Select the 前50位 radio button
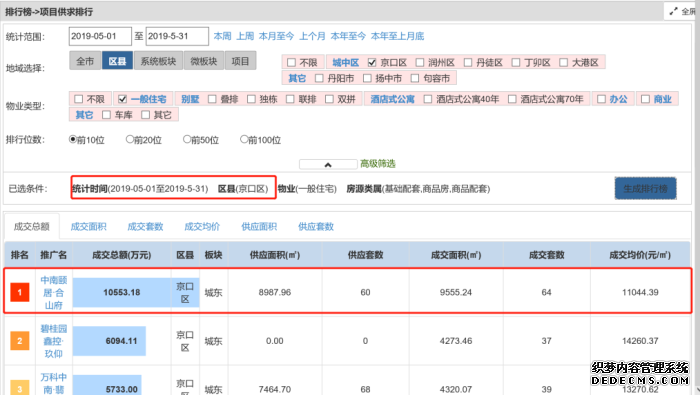This screenshot has height=395, width=700. click(x=187, y=139)
